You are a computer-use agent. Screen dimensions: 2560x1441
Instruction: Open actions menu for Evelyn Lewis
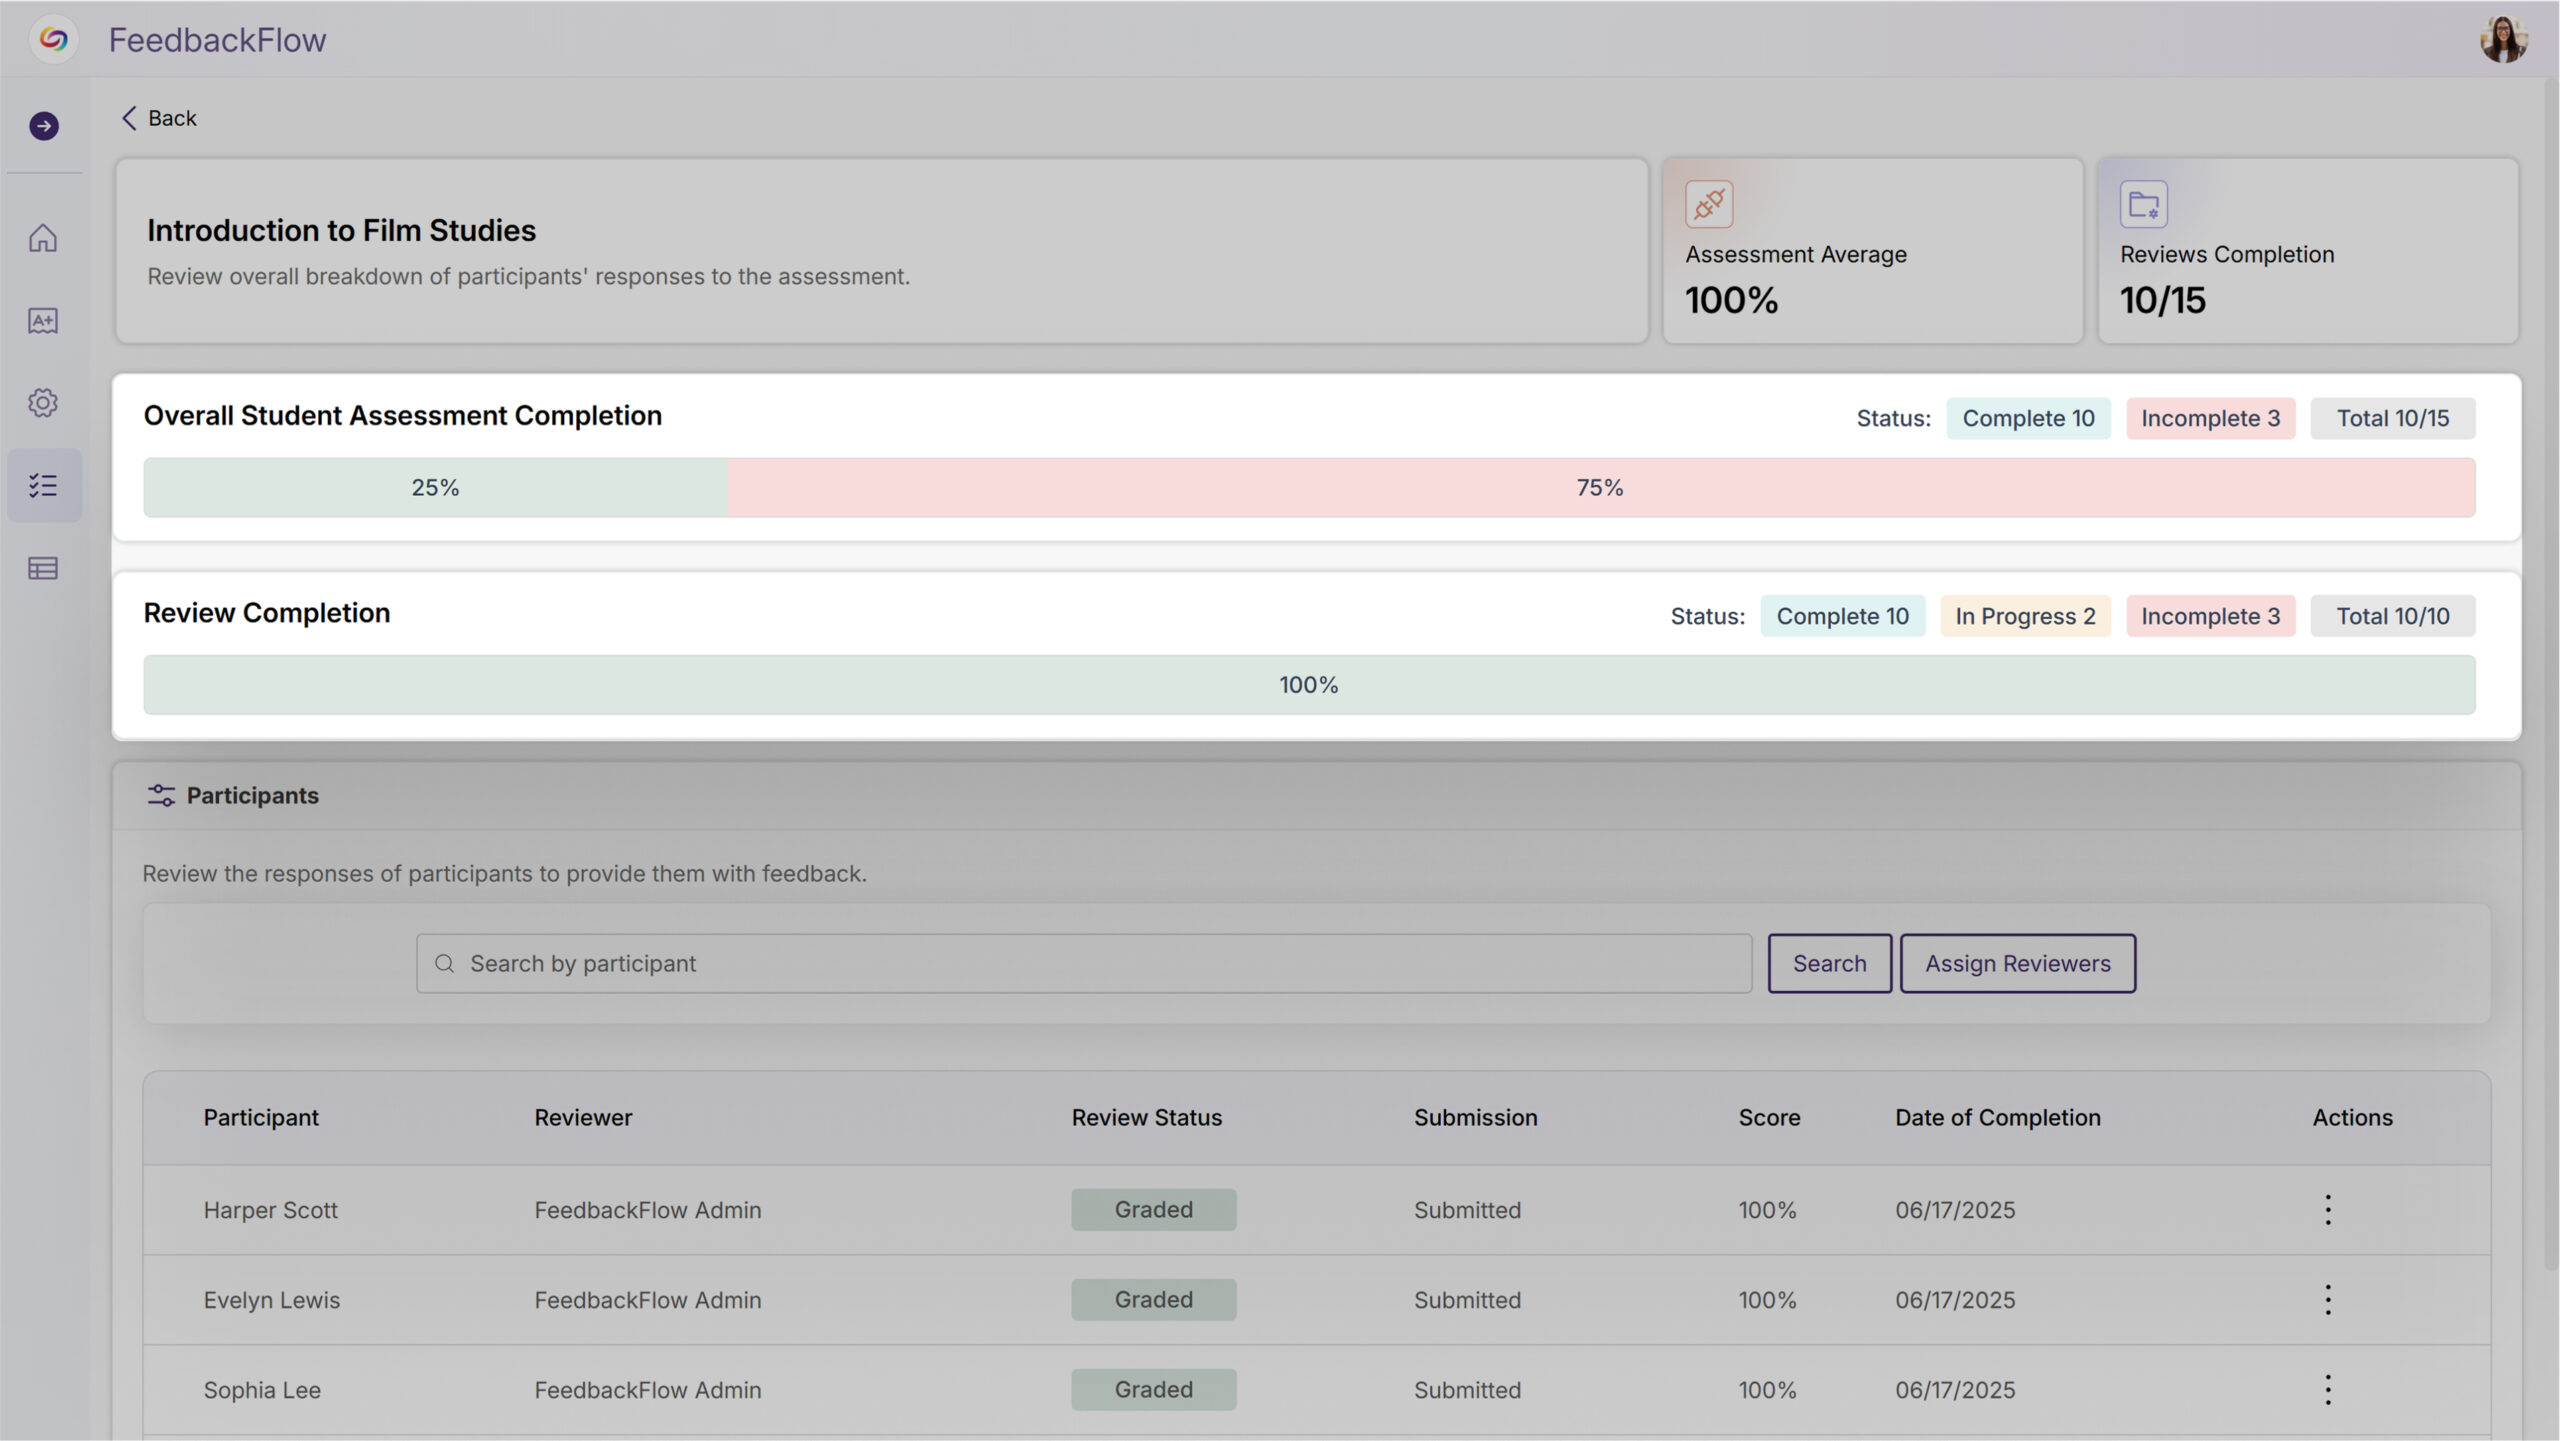point(2327,1300)
